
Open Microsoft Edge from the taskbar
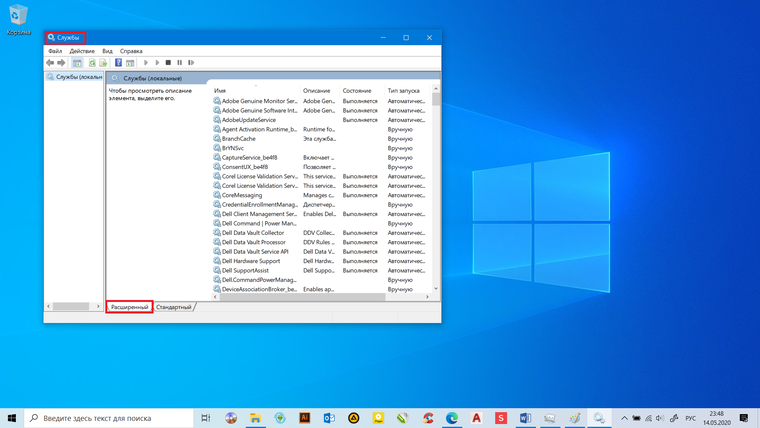click(452, 418)
